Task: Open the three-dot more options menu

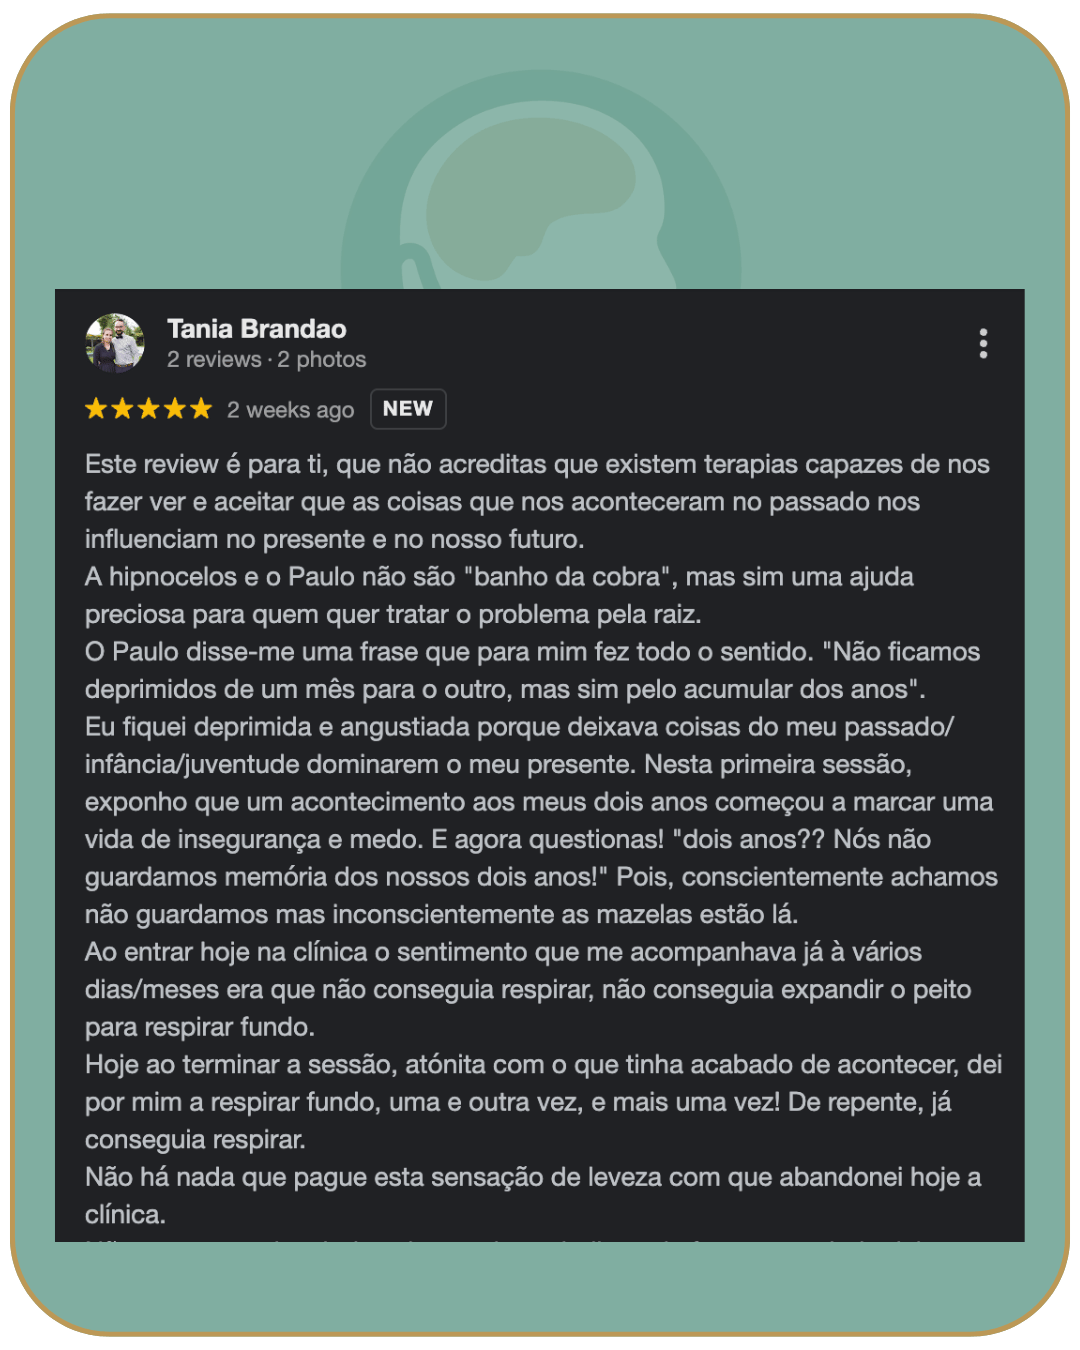Action: pos(983,343)
